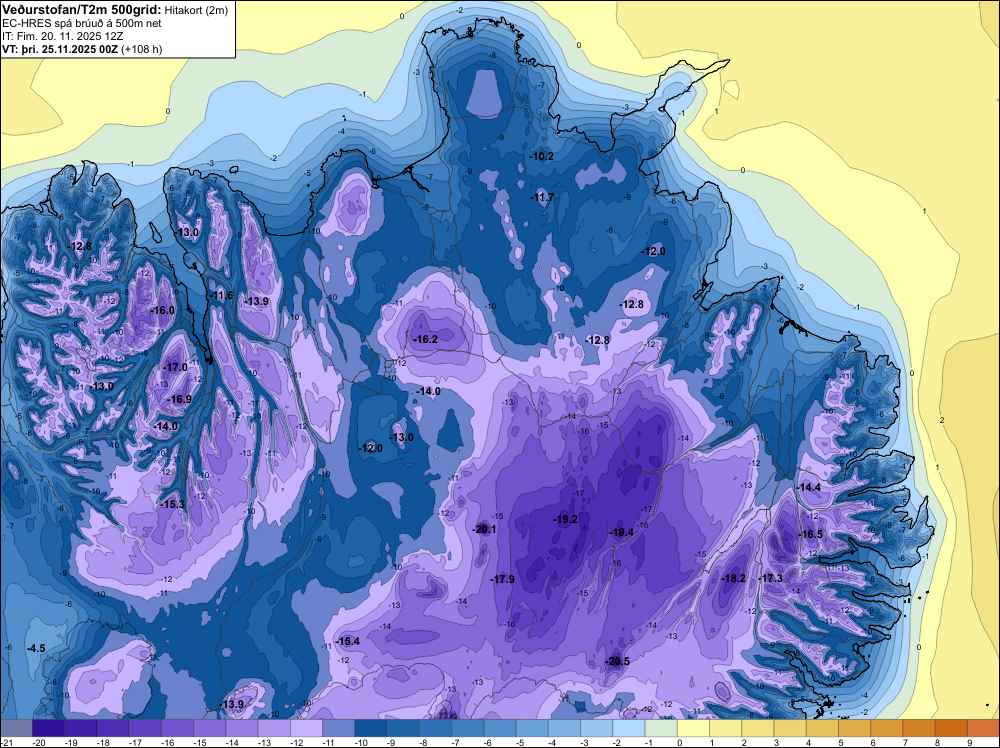The width and height of the screenshot is (1000, 748).
Task: Click the -4.5 temperature value
Action: pyautogui.click(x=36, y=649)
